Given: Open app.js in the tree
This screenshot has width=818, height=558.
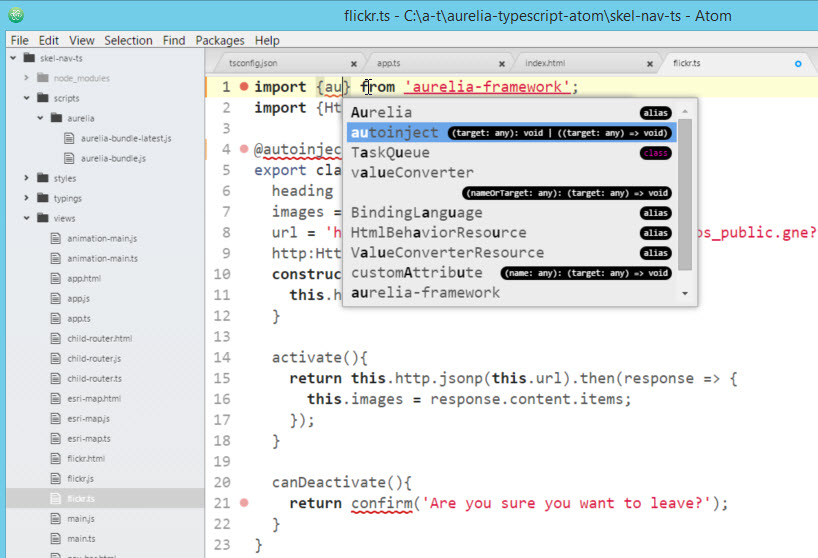Looking at the screenshot, I should pyautogui.click(x=78, y=298).
